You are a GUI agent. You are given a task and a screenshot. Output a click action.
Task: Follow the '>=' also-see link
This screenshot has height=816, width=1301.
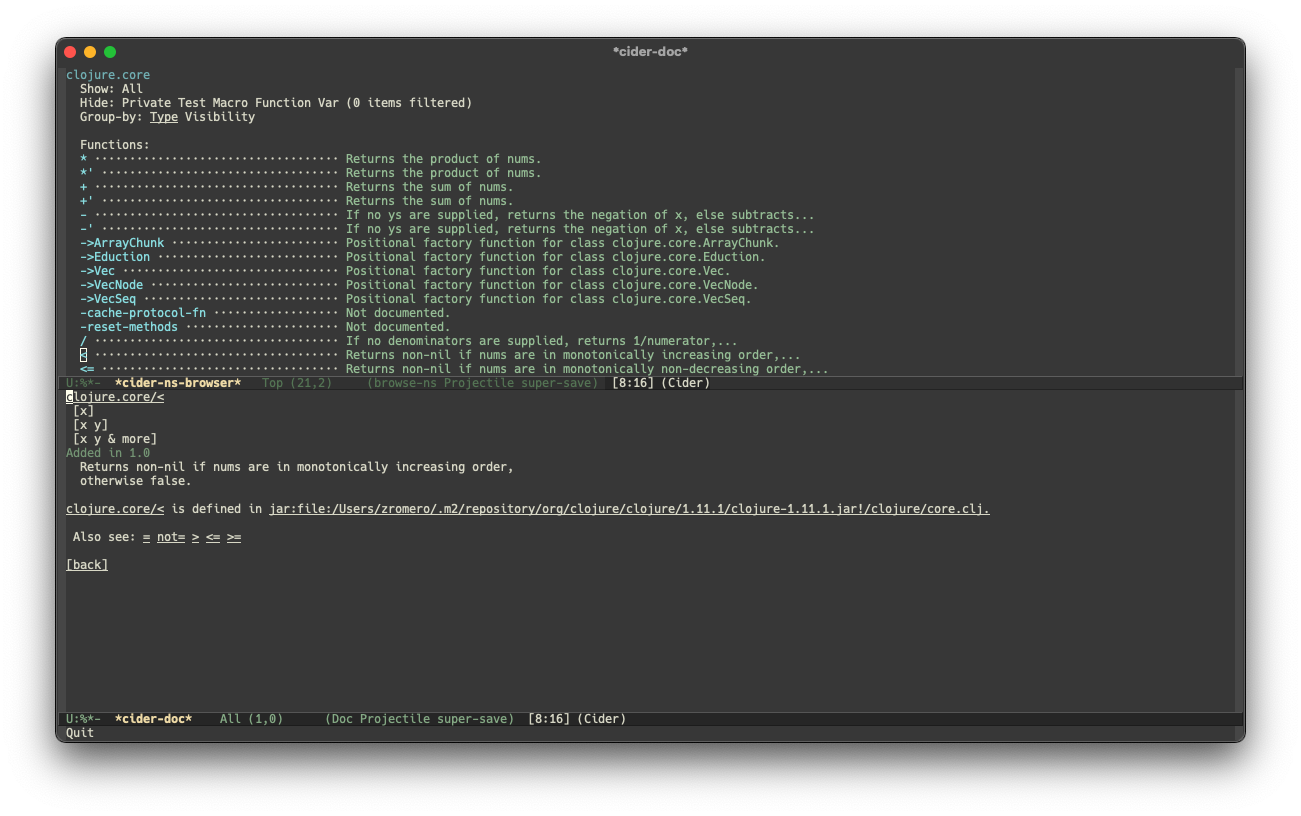[234, 537]
